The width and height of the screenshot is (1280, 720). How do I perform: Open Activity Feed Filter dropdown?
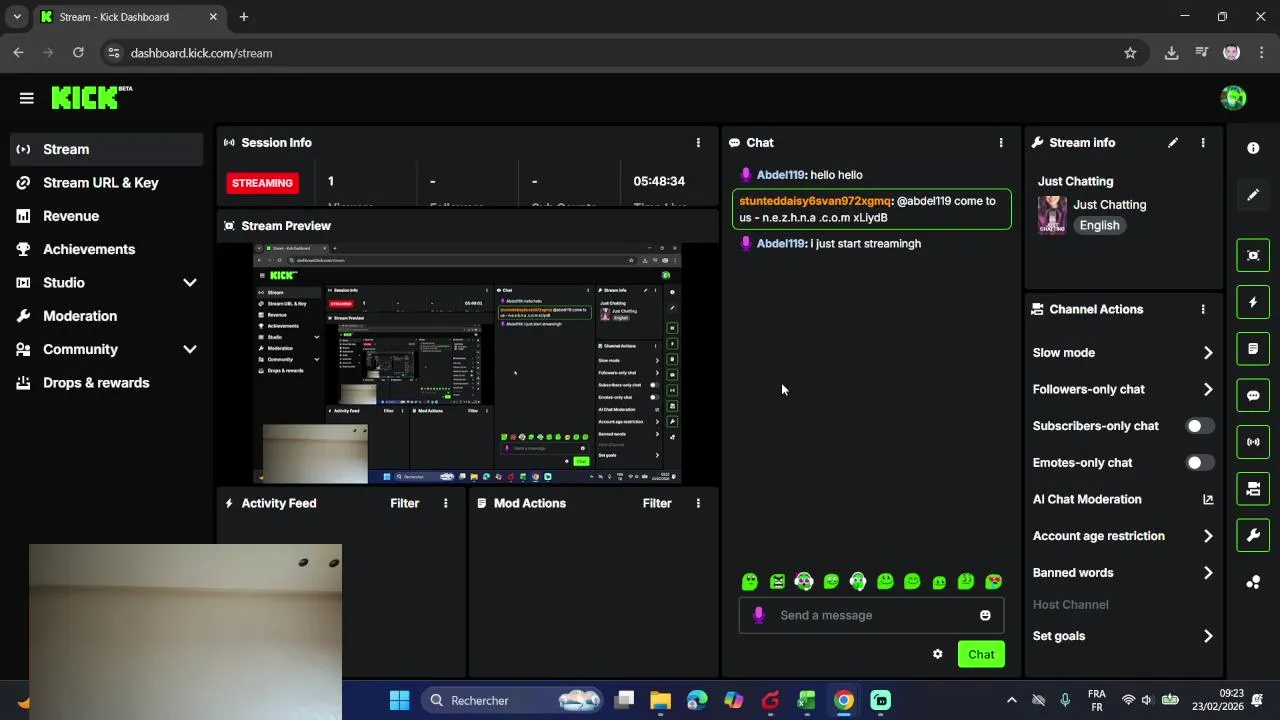pyautogui.click(x=404, y=503)
